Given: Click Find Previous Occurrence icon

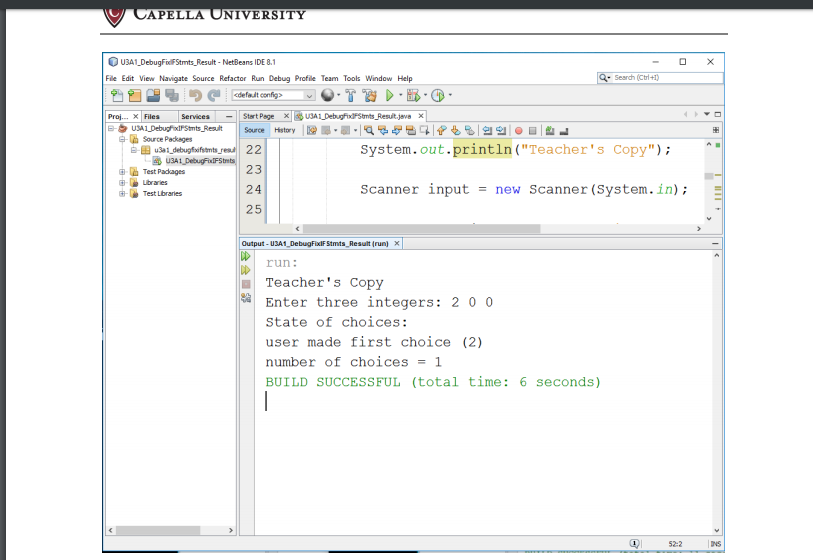Looking at the screenshot, I should tap(383, 130).
